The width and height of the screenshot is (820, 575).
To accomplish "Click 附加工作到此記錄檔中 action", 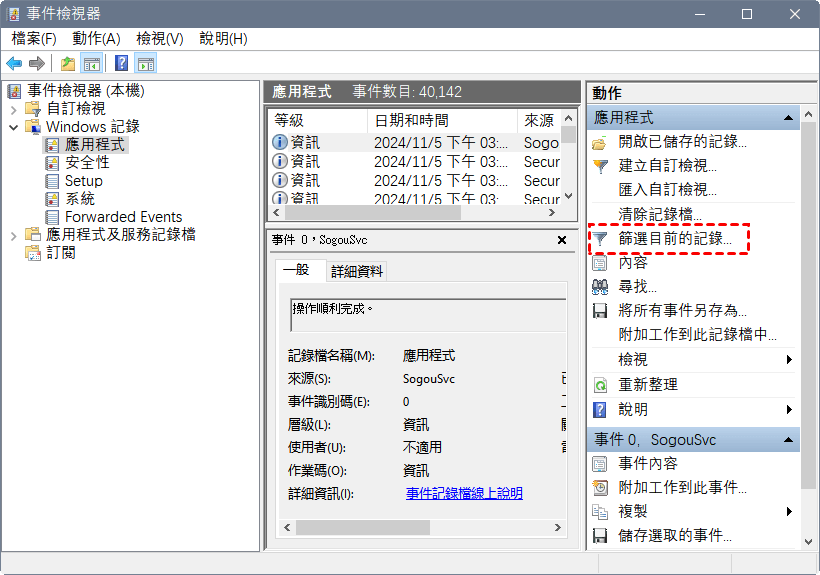I will point(697,335).
